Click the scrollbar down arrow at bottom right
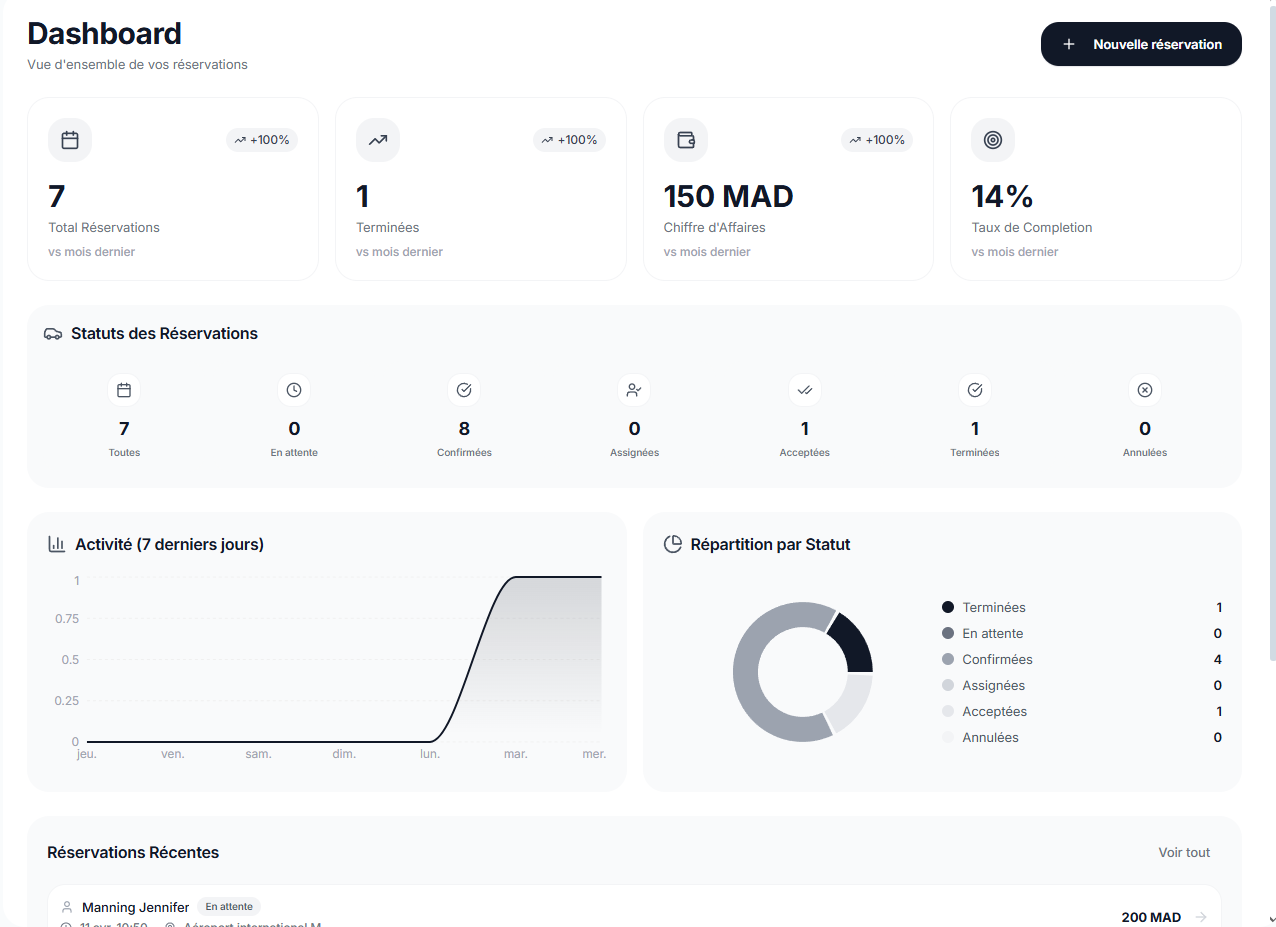 point(1272,918)
